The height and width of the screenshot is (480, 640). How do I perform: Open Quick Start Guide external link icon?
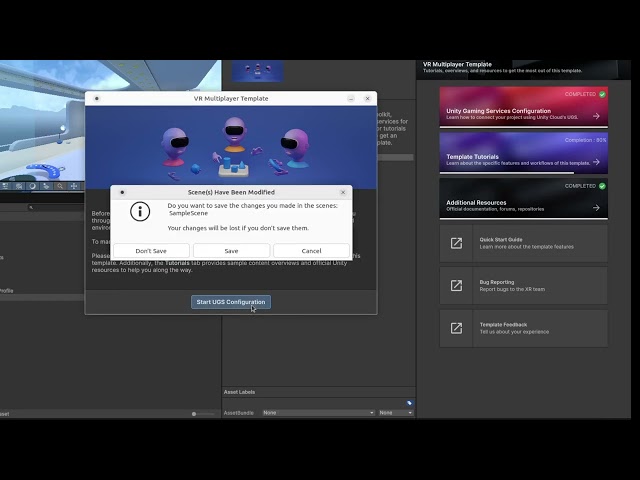click(x=456, y=243)
